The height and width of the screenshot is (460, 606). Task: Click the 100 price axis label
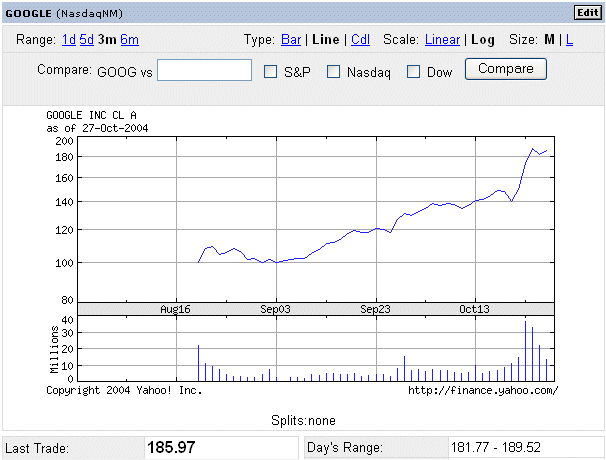64,263
